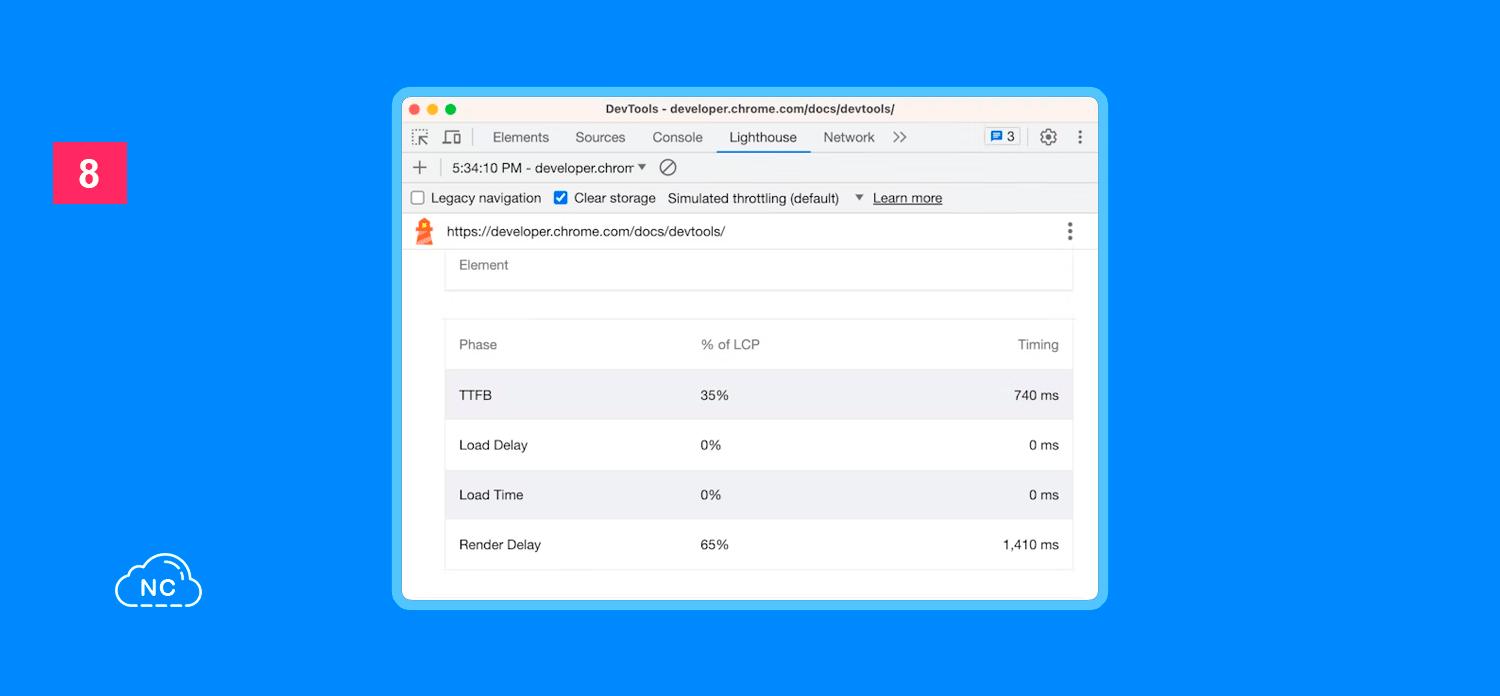Select the Load Time row label
The width and height of the screenshot is (1500, 696).
tap(491, 495)
